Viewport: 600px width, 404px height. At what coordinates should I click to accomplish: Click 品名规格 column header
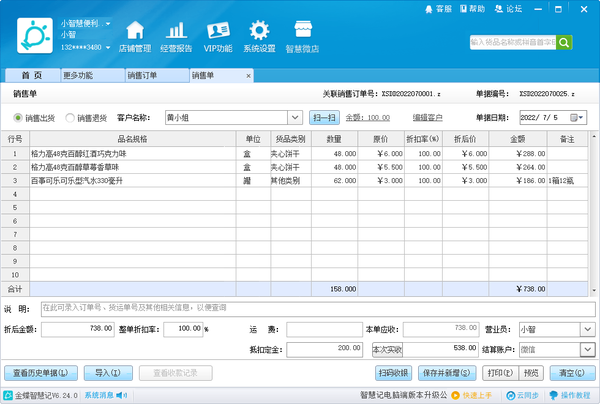click(132, 139)
